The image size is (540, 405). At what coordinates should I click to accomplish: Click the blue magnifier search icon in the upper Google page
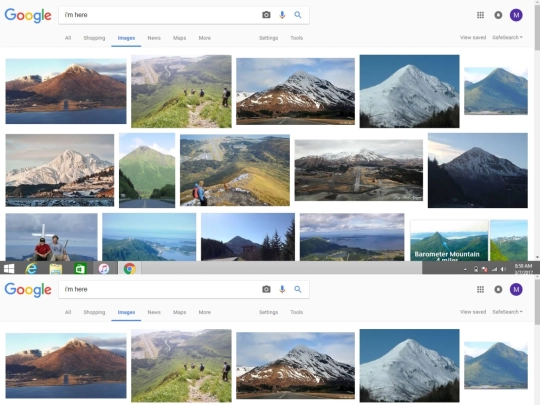(298, 15)
